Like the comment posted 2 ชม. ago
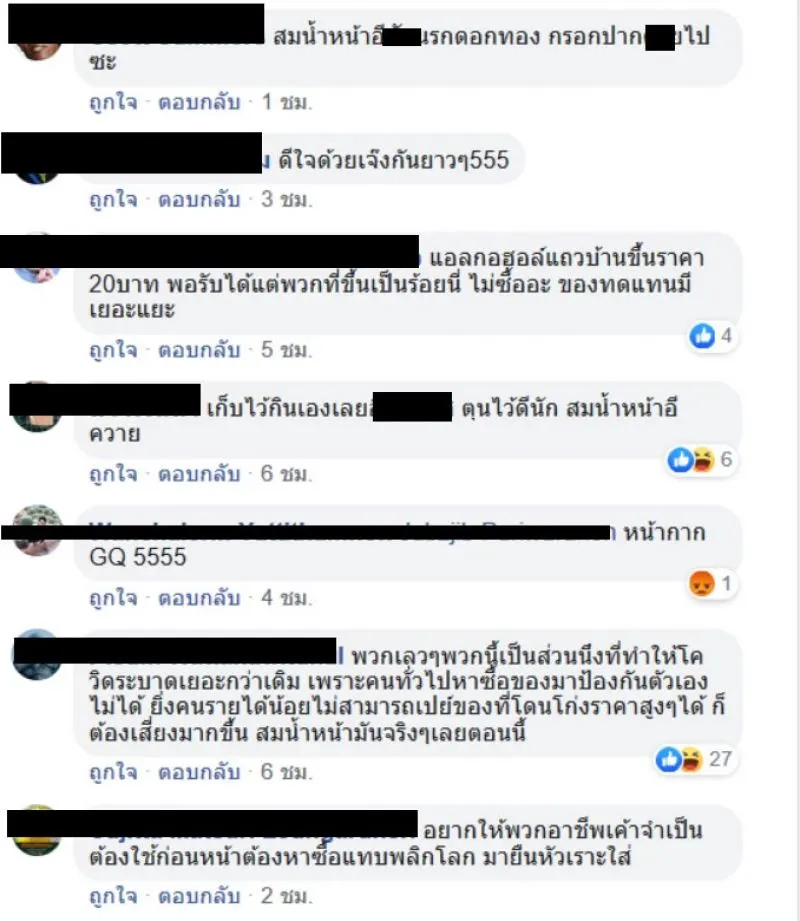This screenshot has width=800, height=921. pos(113,896)
